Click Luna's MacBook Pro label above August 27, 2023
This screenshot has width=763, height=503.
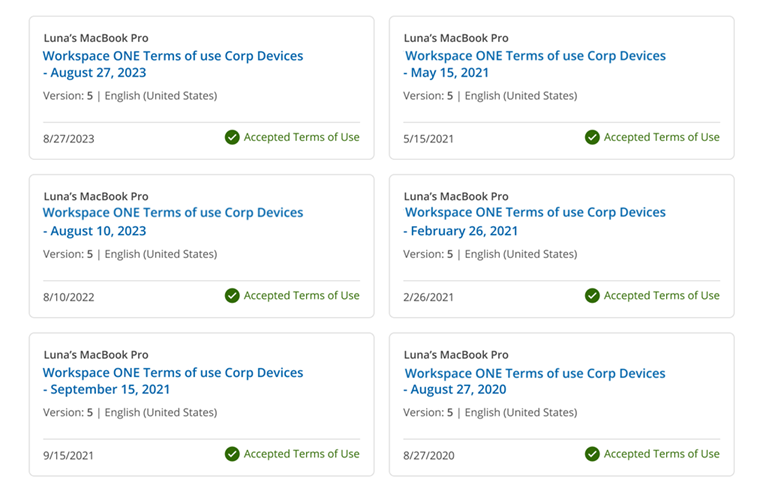tap(96, 38)
